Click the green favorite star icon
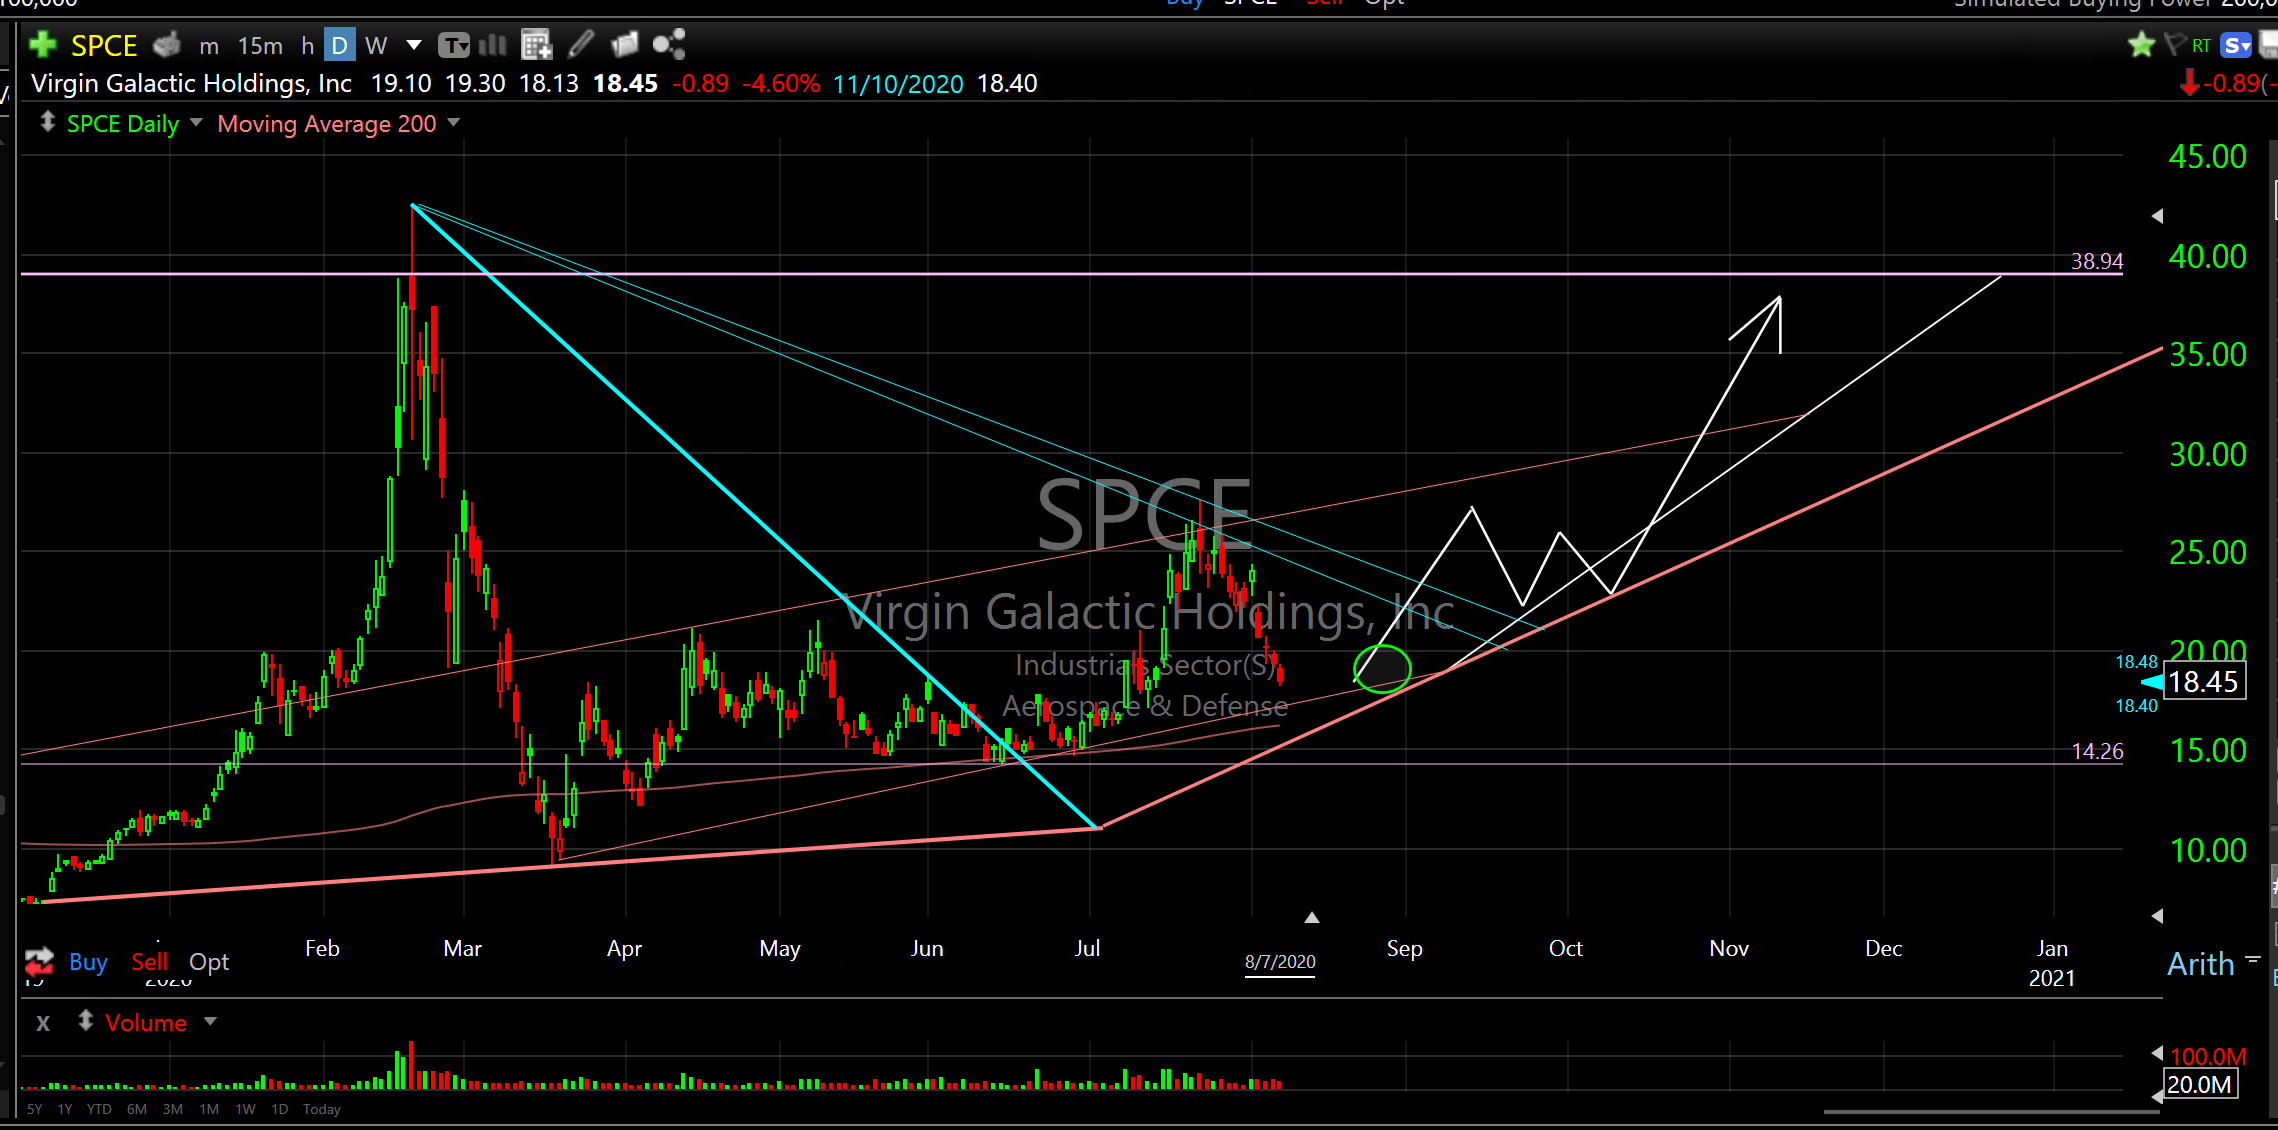 point(2141,45)
